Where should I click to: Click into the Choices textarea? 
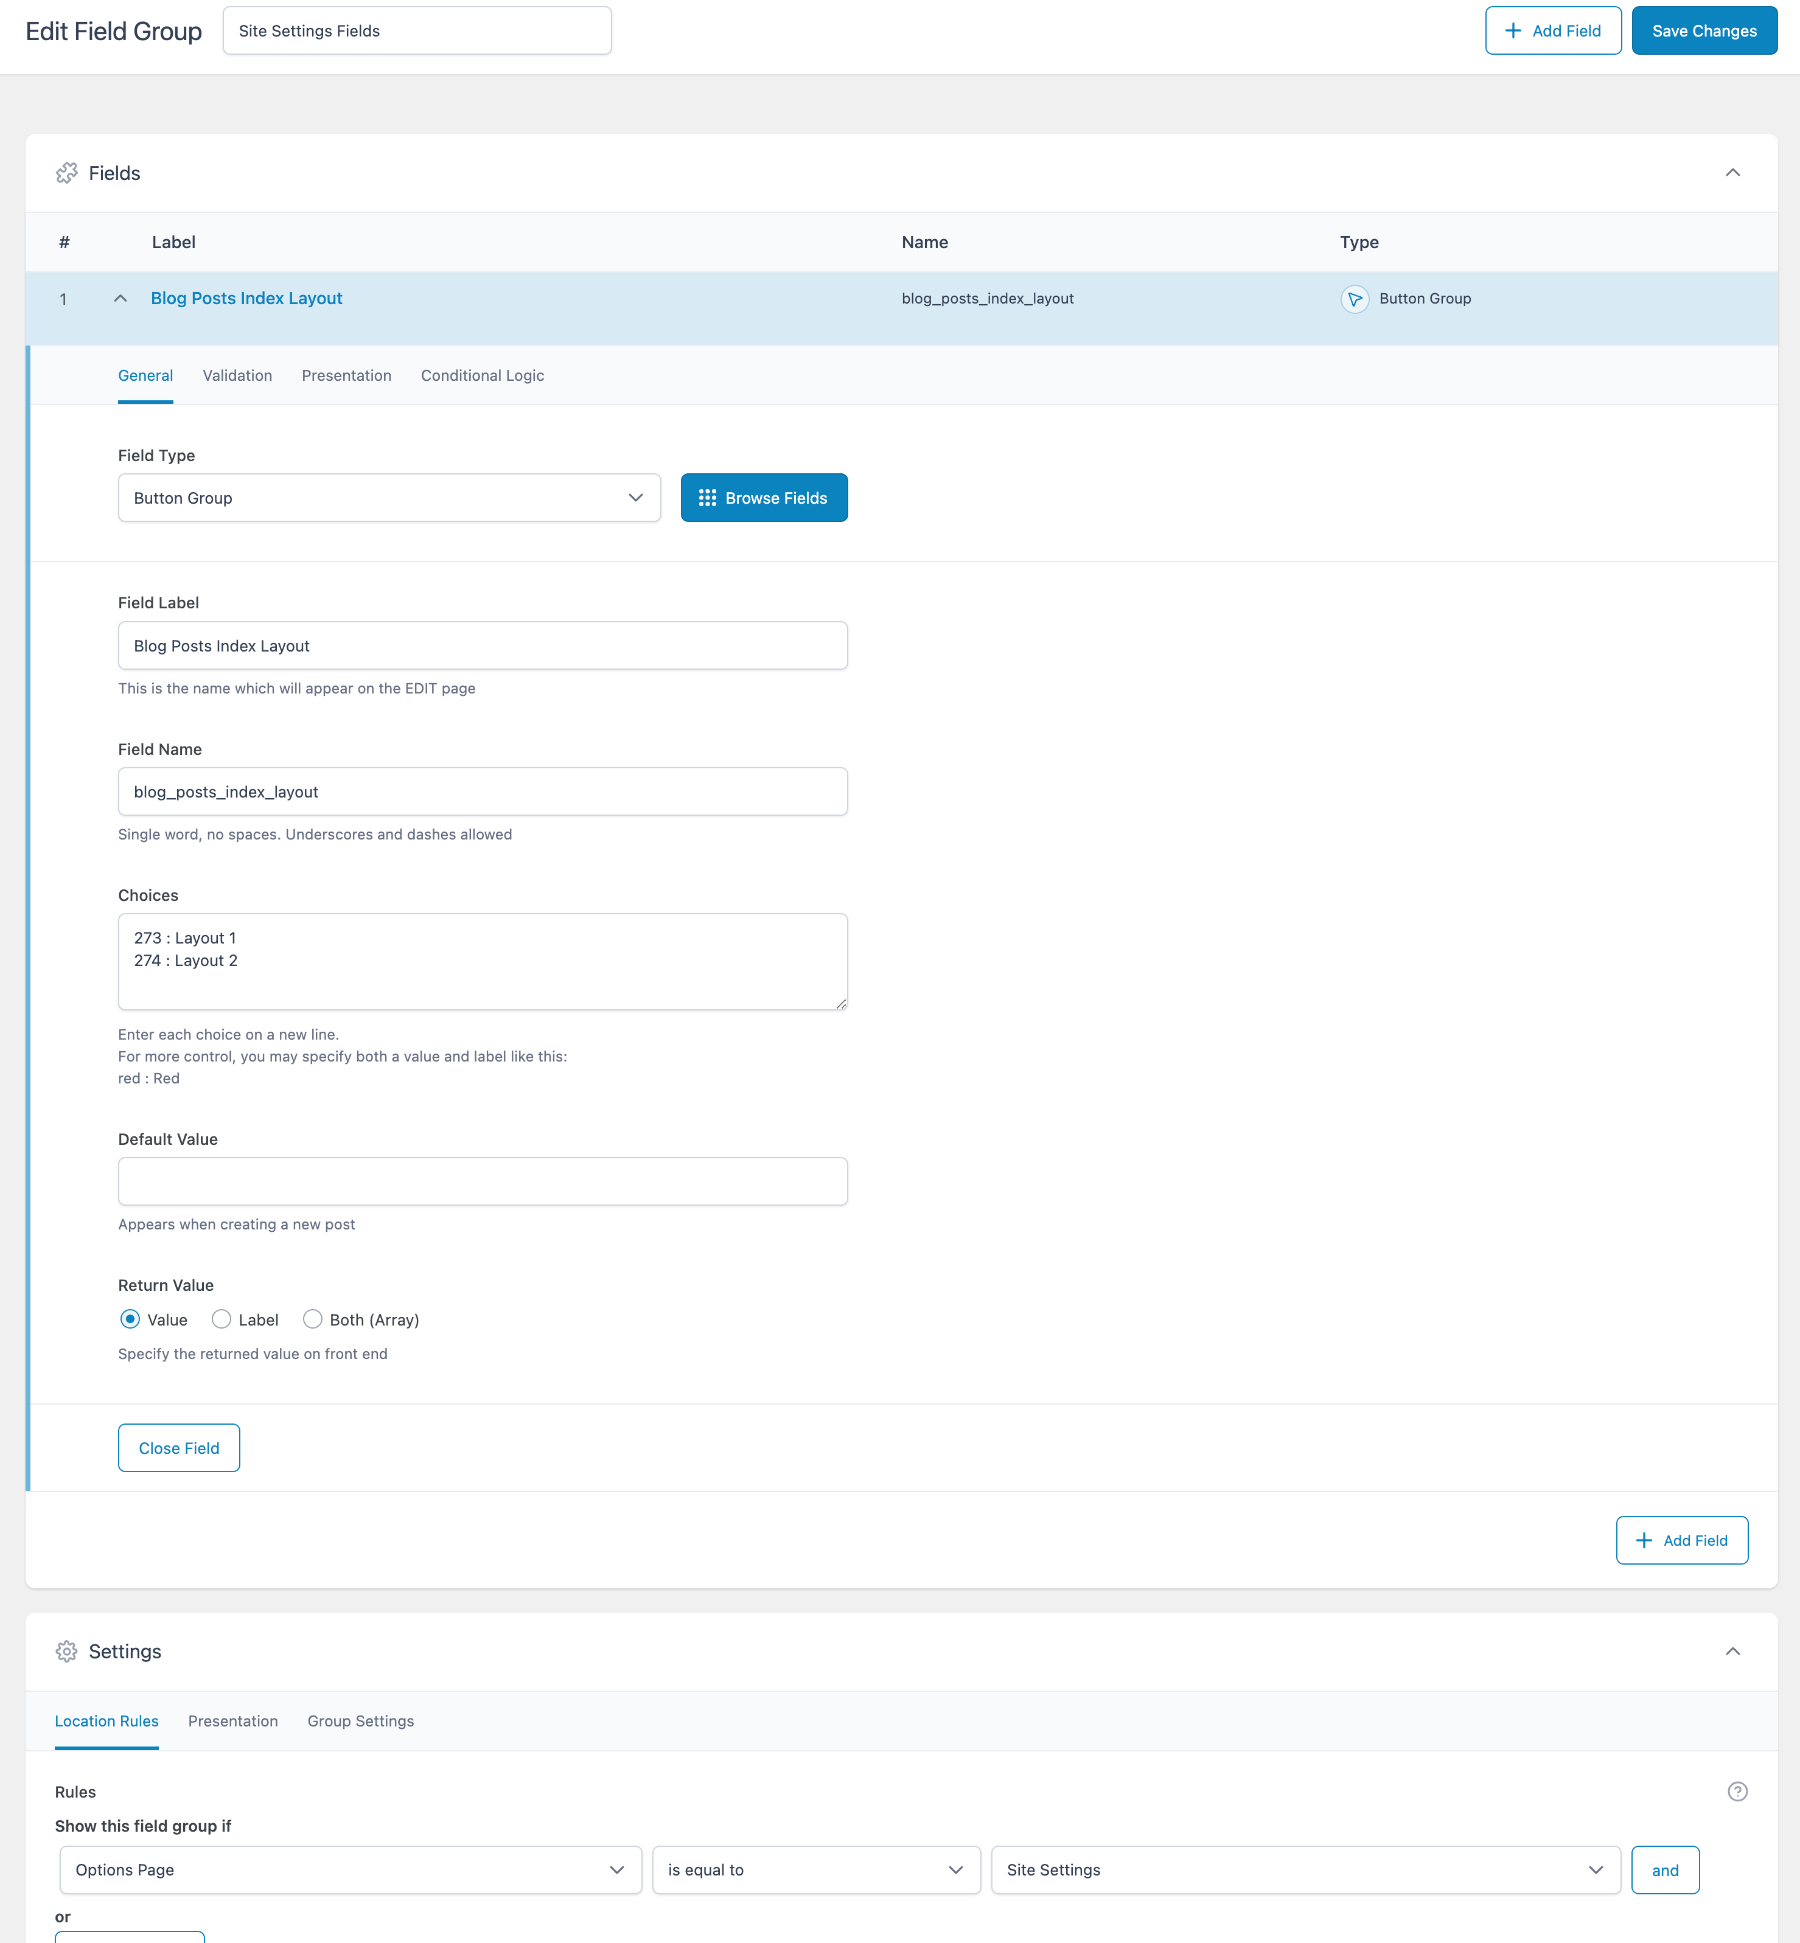click(x=483, y=962)
